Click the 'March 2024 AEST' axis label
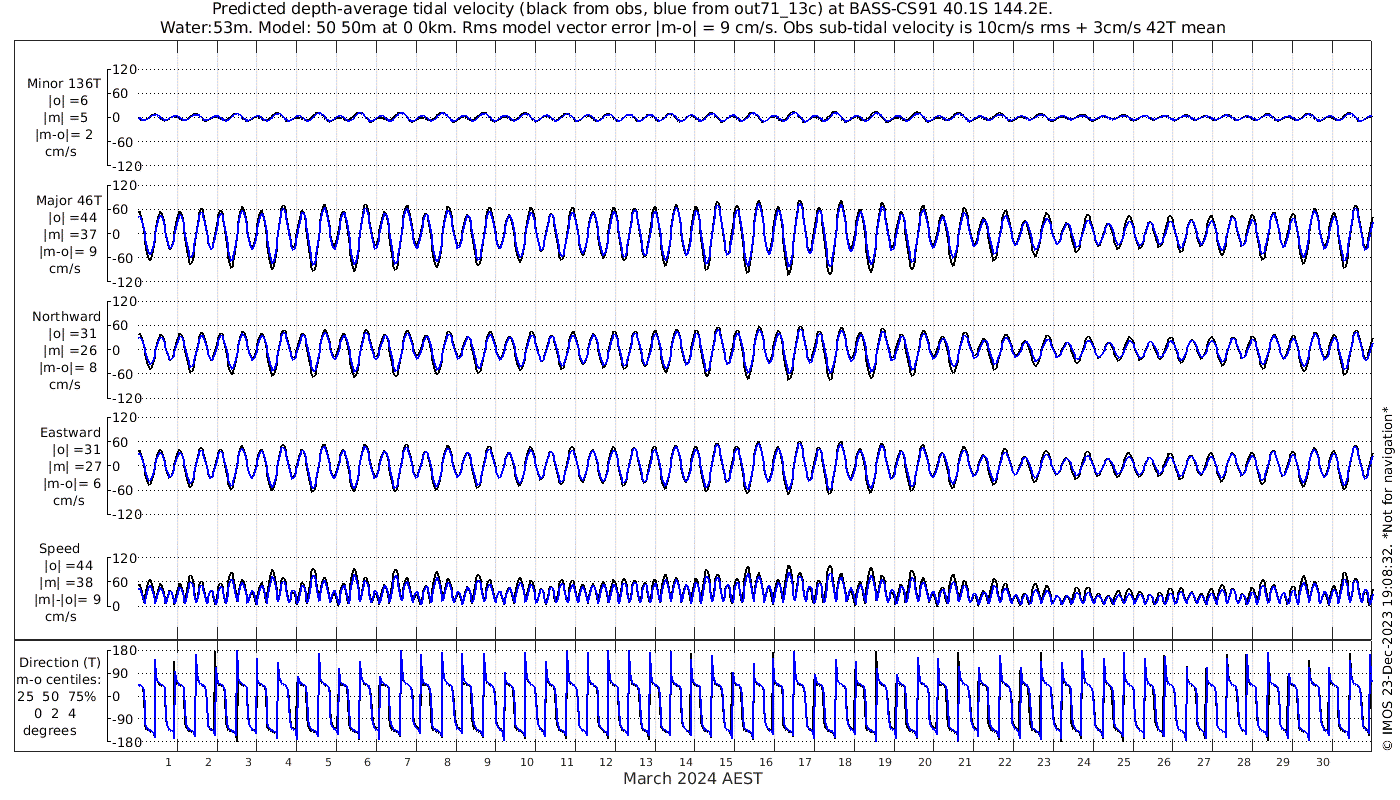This screenshot has width=1400, height=800. pyautogui.click(x=692, y=779)
